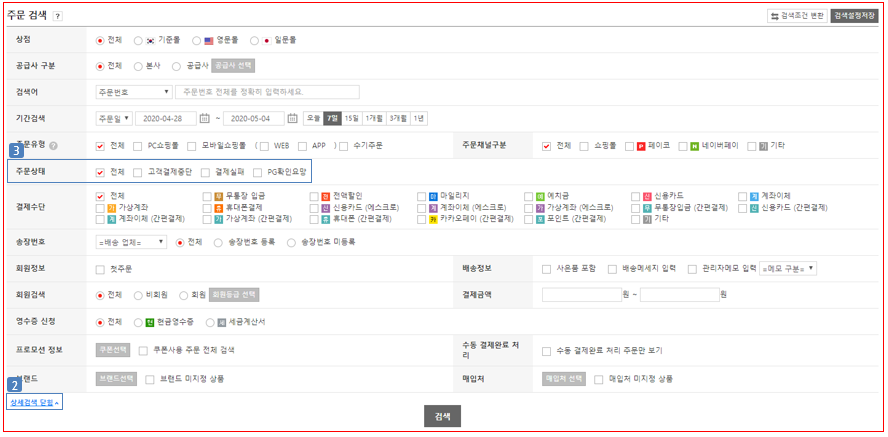Open the 주문번호 search keyword dropdown
This screenshot has height=437, width=888.
tap(134, 92)
